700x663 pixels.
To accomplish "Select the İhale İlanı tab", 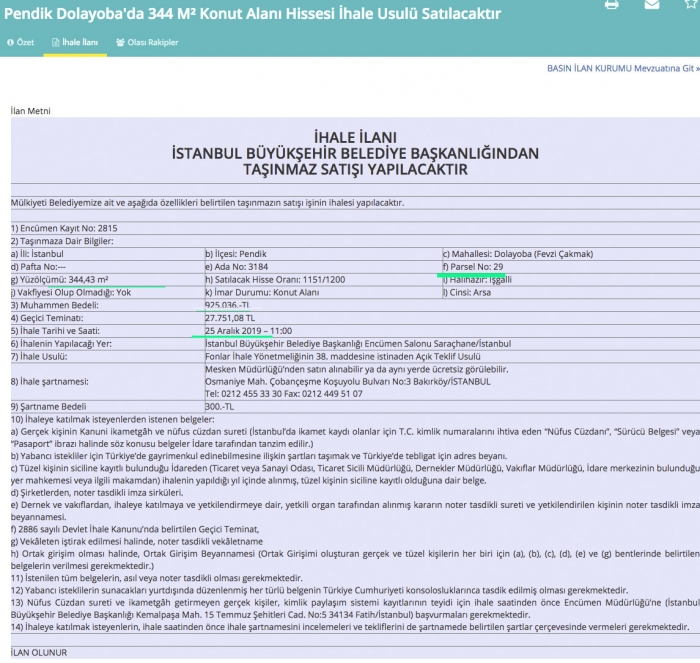I will (x=75, y=42).
